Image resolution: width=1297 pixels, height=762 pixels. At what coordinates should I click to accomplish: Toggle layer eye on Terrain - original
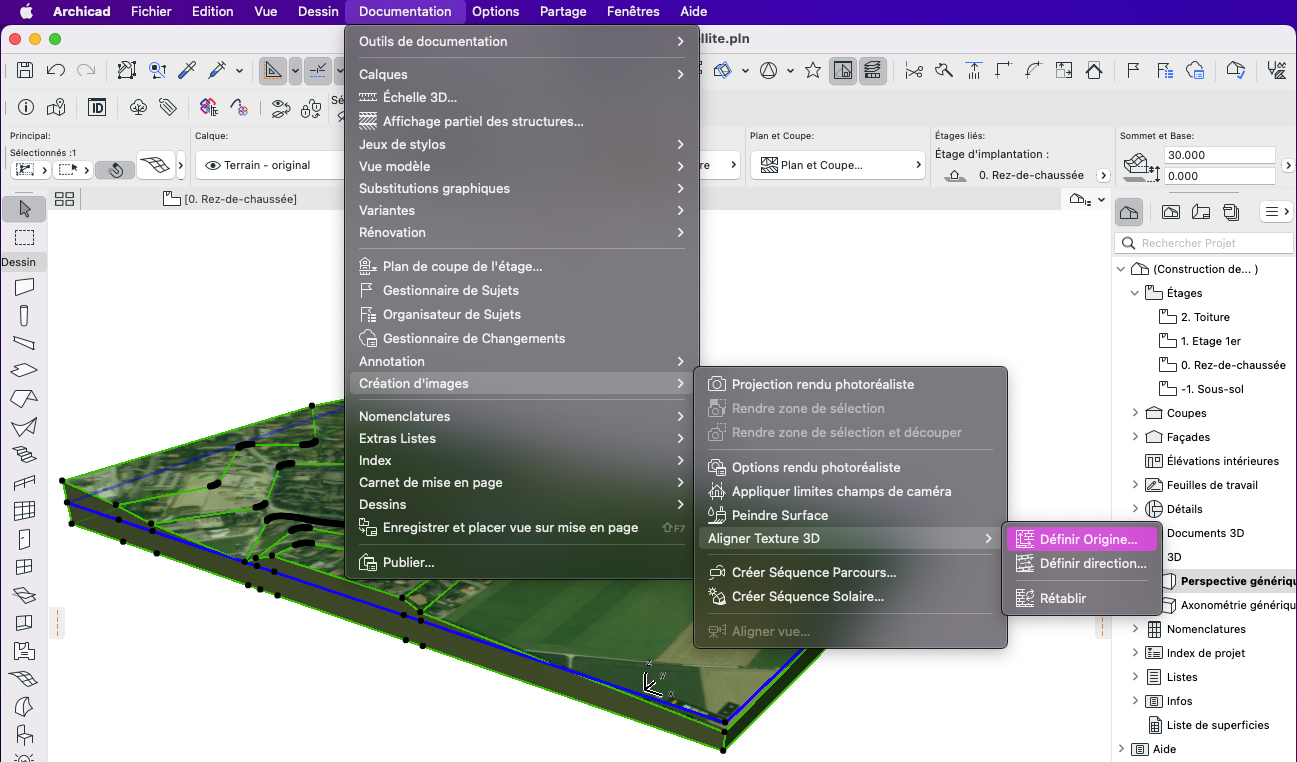pyautogui.click(x=212, y=165)
